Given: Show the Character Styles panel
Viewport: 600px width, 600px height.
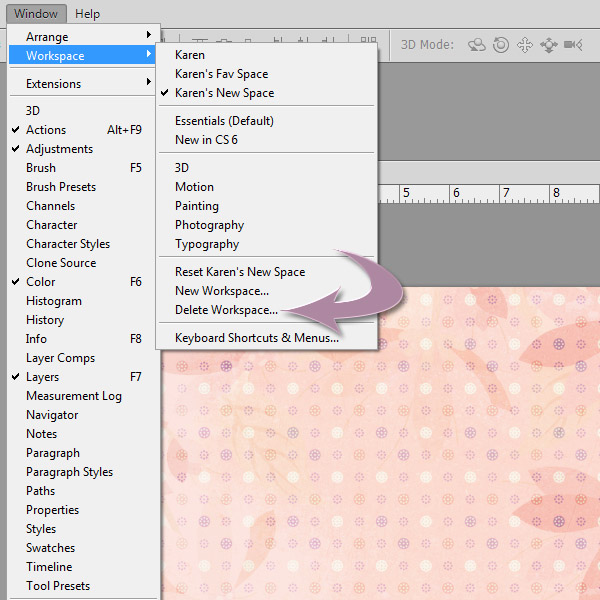Looking at the screenshot, I should click(81, 244).
